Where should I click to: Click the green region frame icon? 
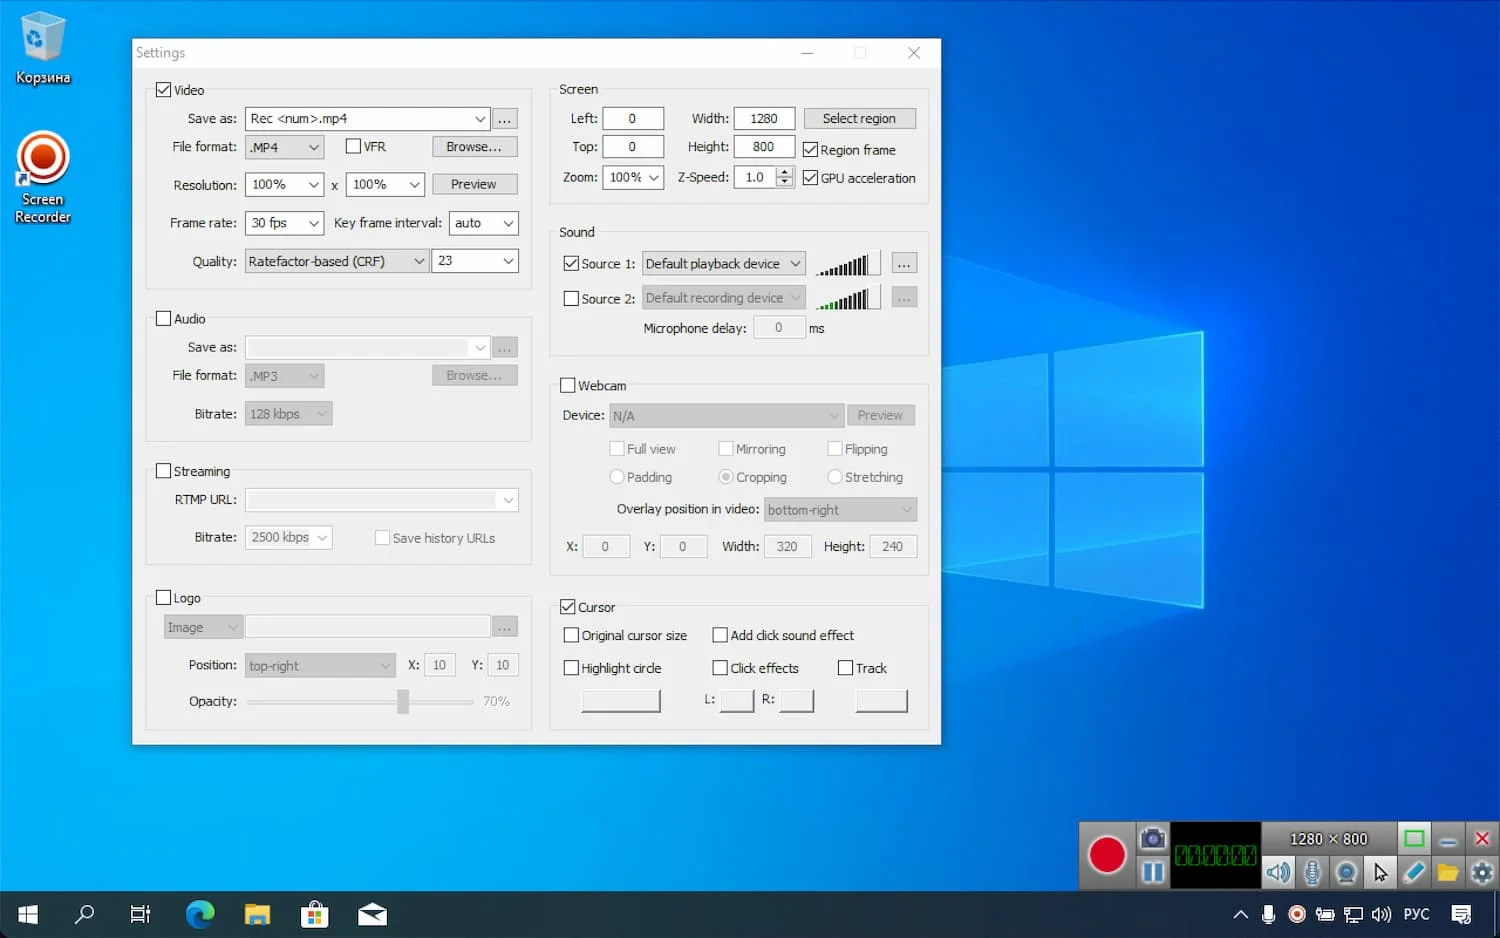(1414, 838)
